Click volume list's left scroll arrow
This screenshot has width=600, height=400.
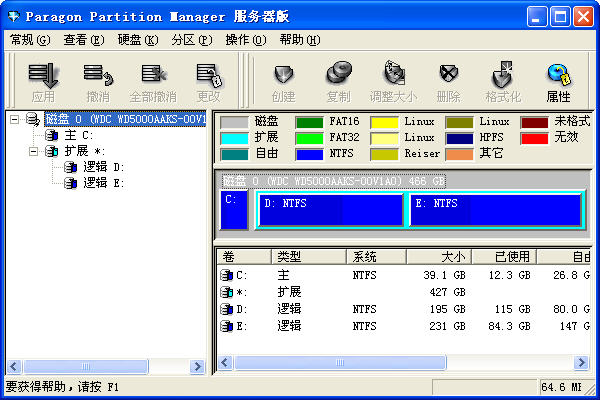point(225,362)
